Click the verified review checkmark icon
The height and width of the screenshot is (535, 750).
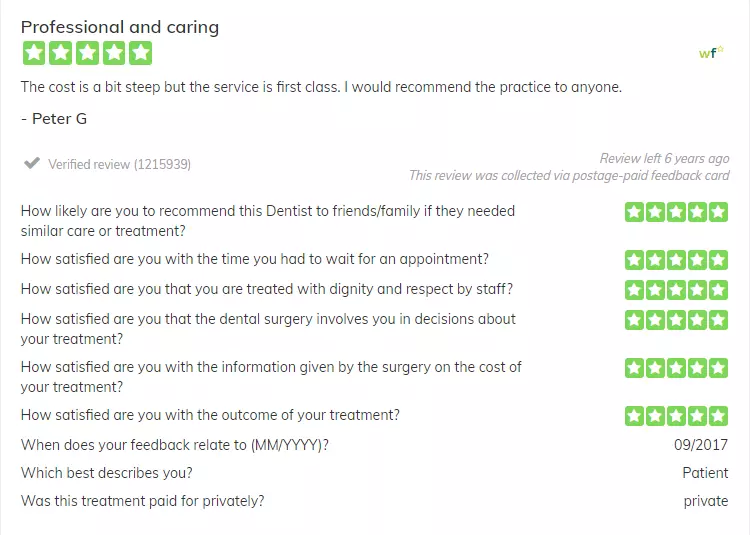32,164
